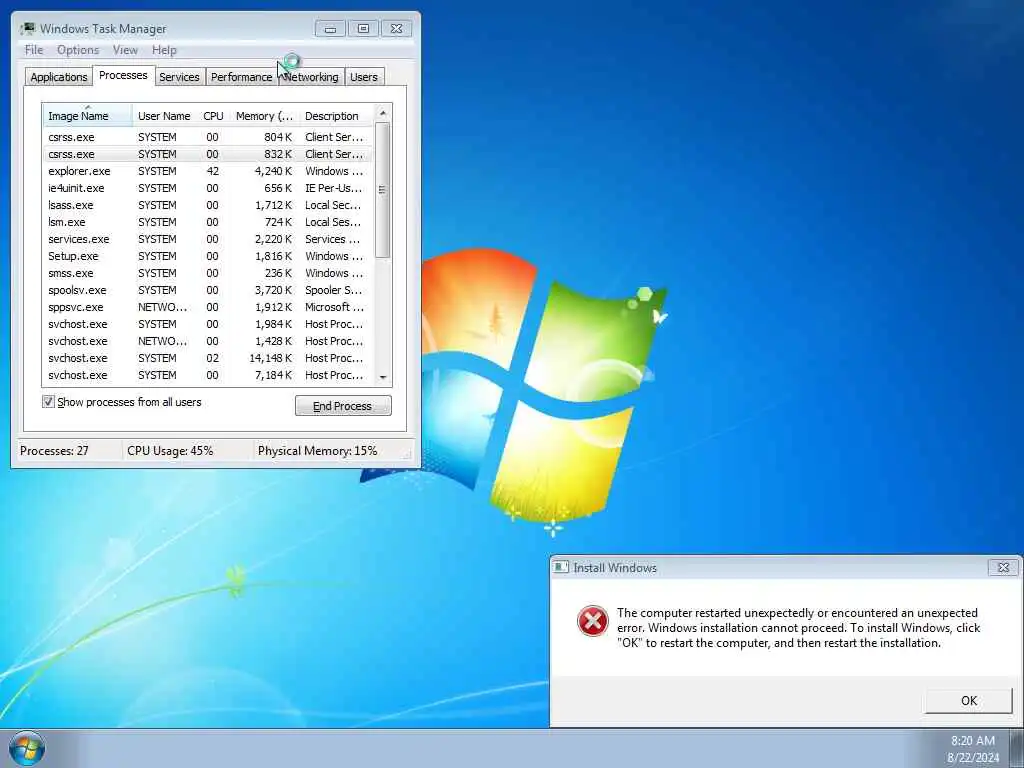Select the lsm.exe process

(208, 222)
